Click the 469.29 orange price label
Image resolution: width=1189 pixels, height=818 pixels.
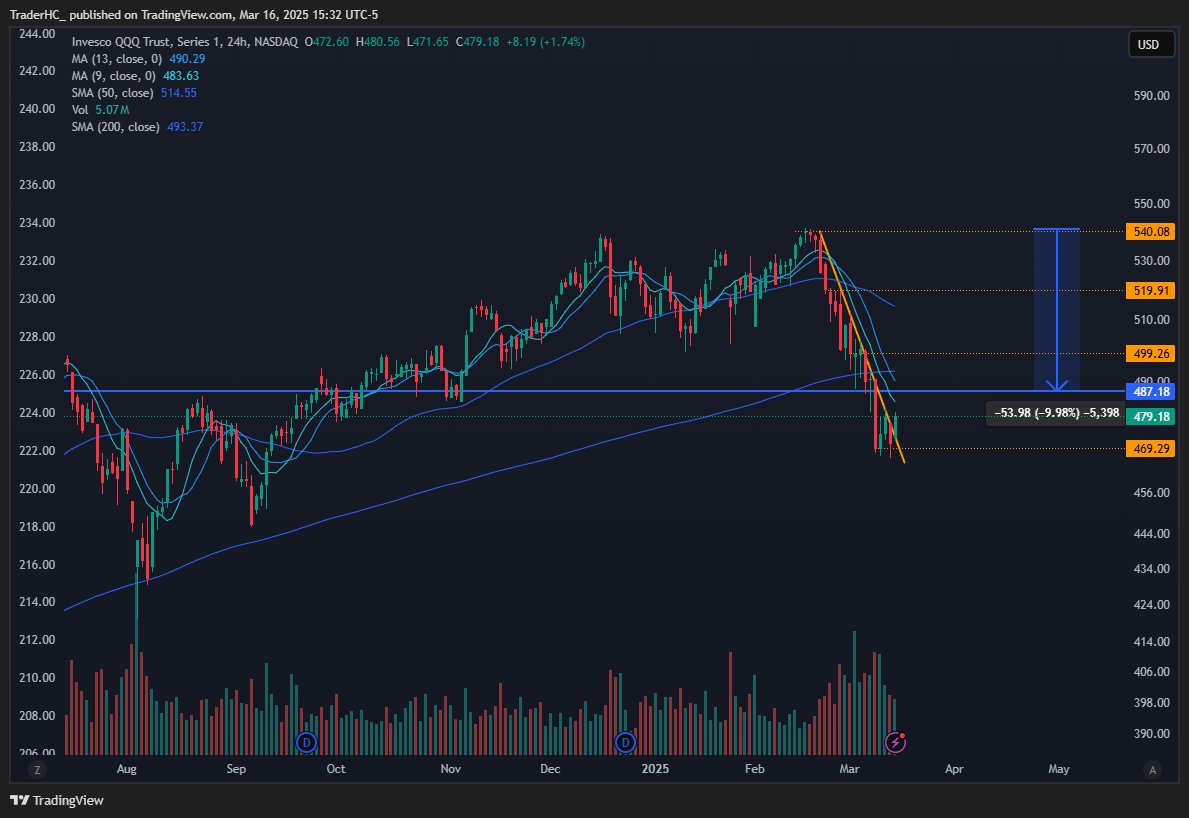pyautogui.click(x=1150, y=449)
